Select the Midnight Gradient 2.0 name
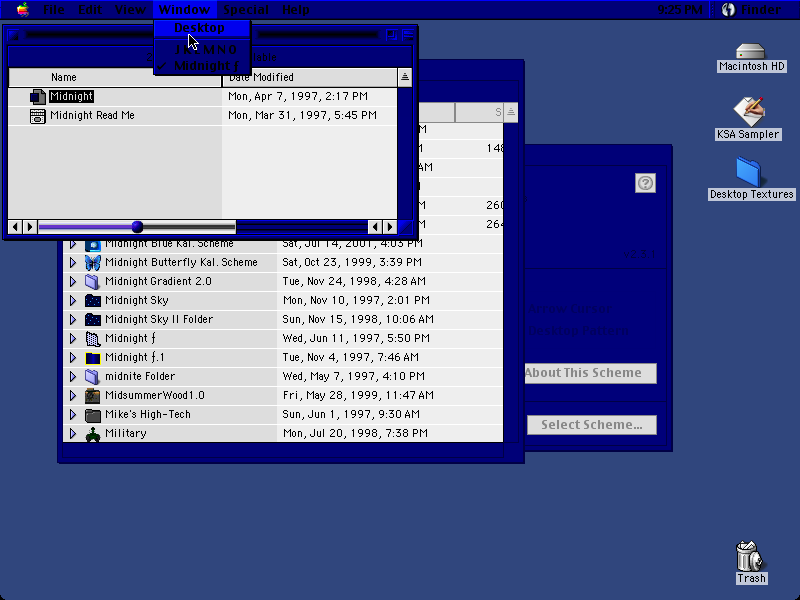 point(158,281)
